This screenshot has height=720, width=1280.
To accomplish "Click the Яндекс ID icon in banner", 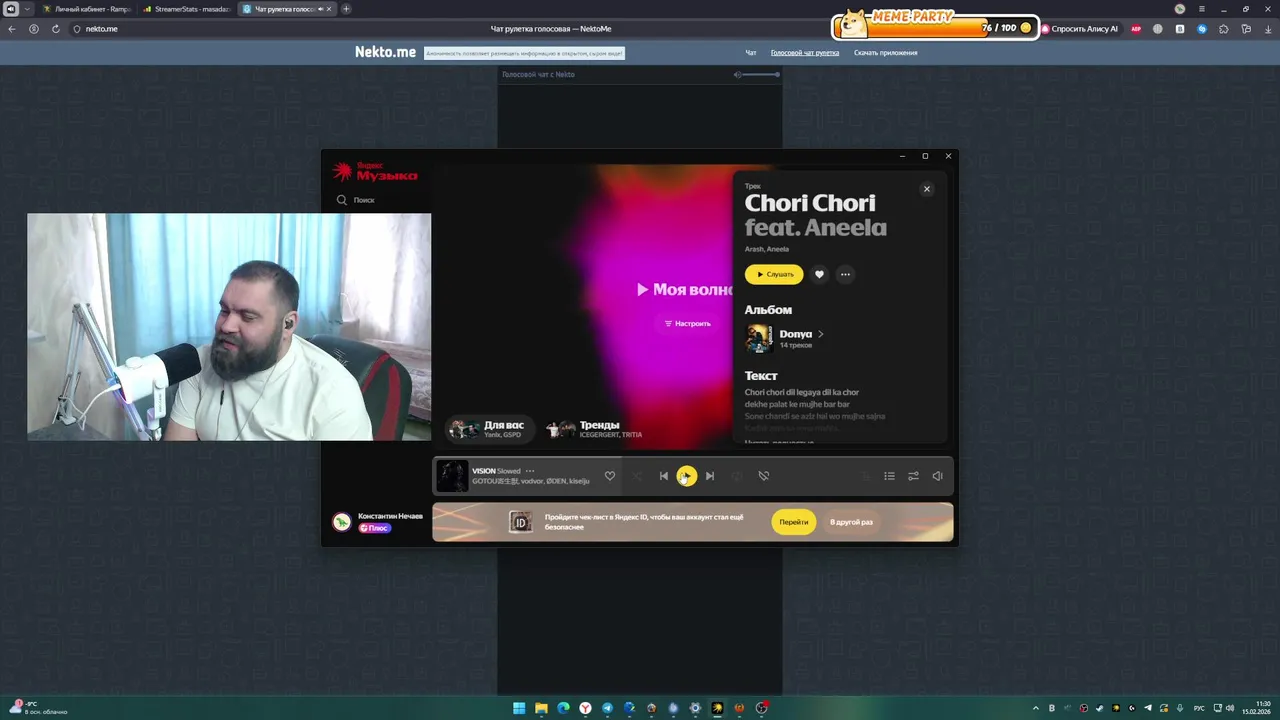I will [520, 522].
